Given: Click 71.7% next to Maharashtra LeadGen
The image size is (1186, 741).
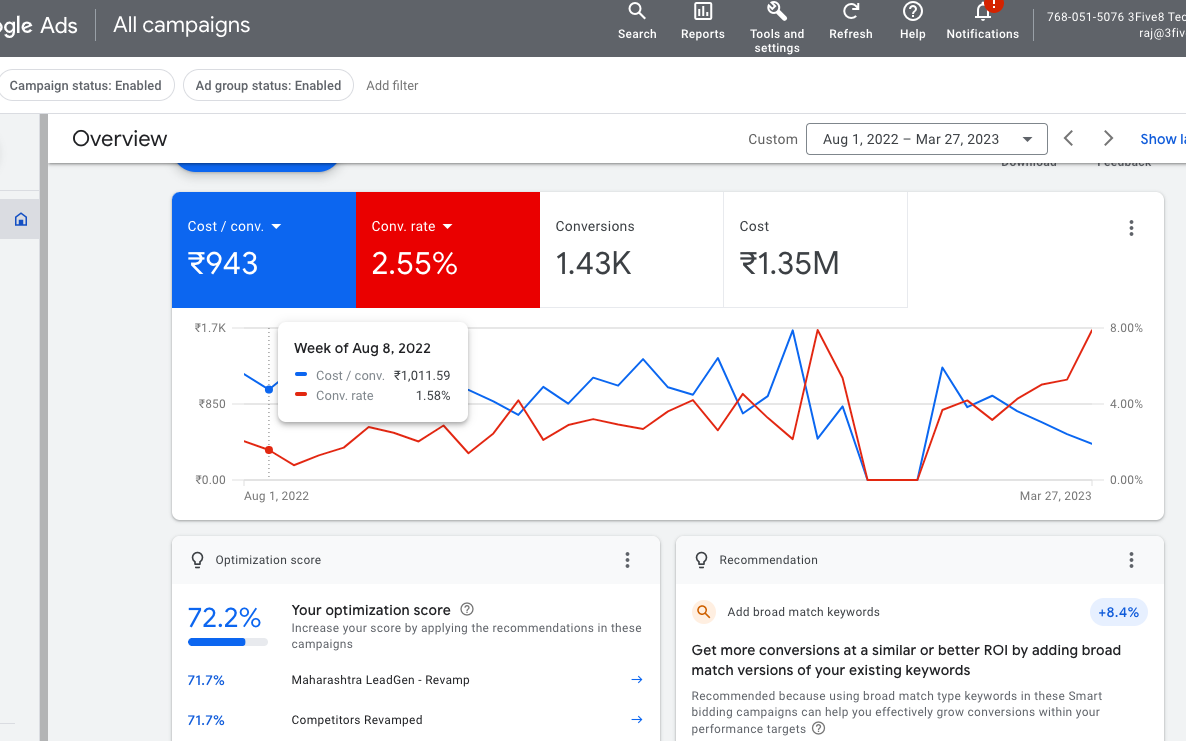Looking at the screenshot, I should pos(206,680).
